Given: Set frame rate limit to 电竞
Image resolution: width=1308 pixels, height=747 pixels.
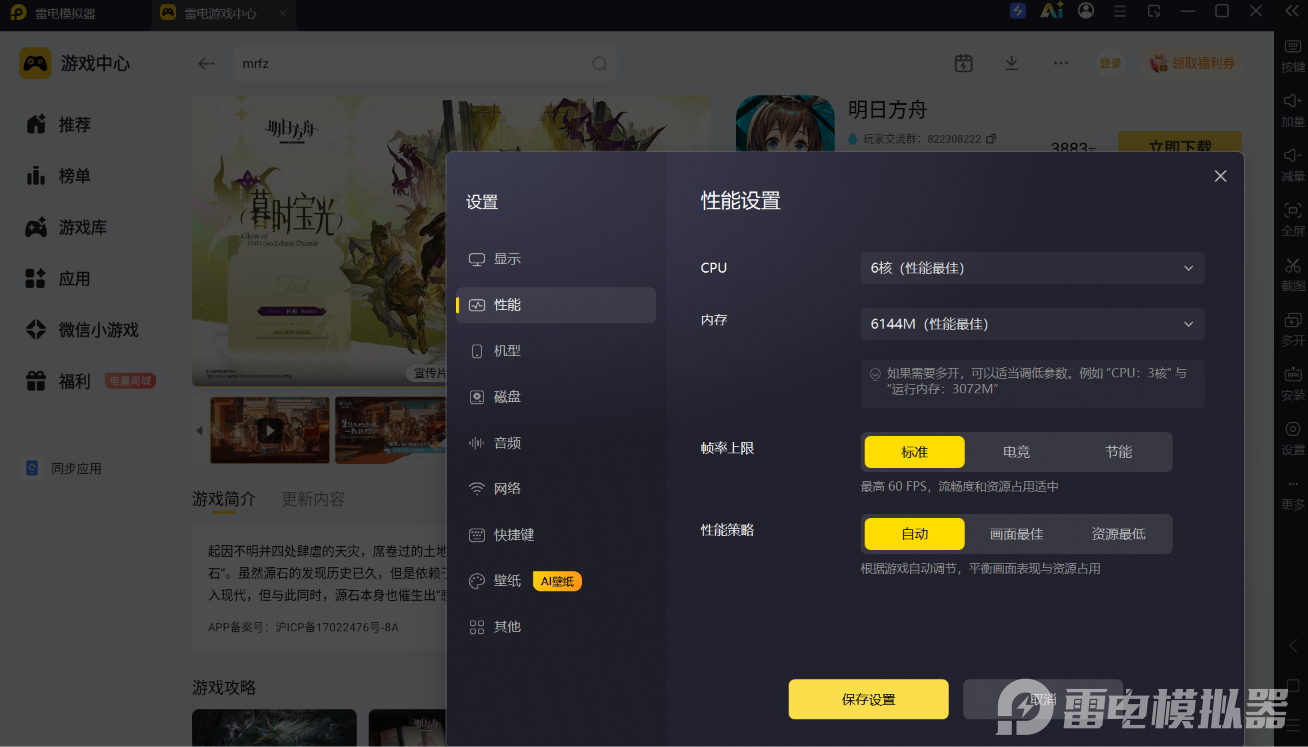Looking at the screenshot, I should click(x=1016, y=452).
